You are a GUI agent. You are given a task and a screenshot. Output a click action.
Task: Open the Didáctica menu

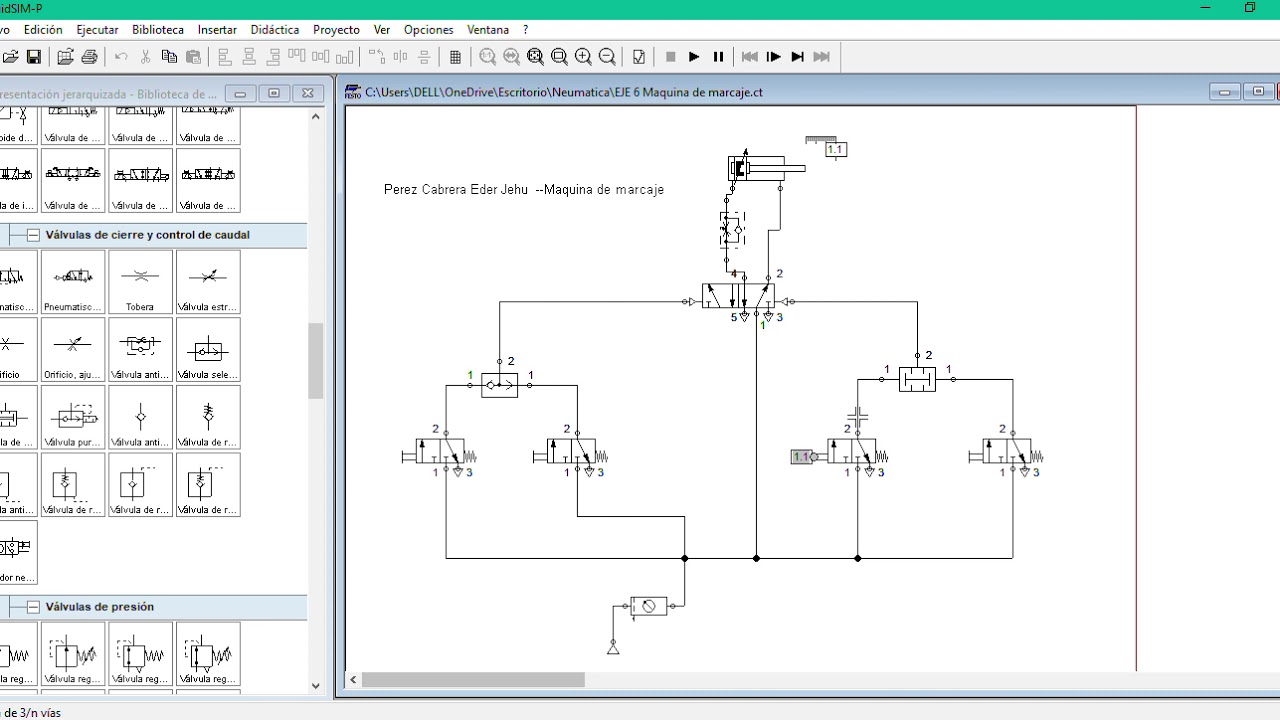[275, 30]
